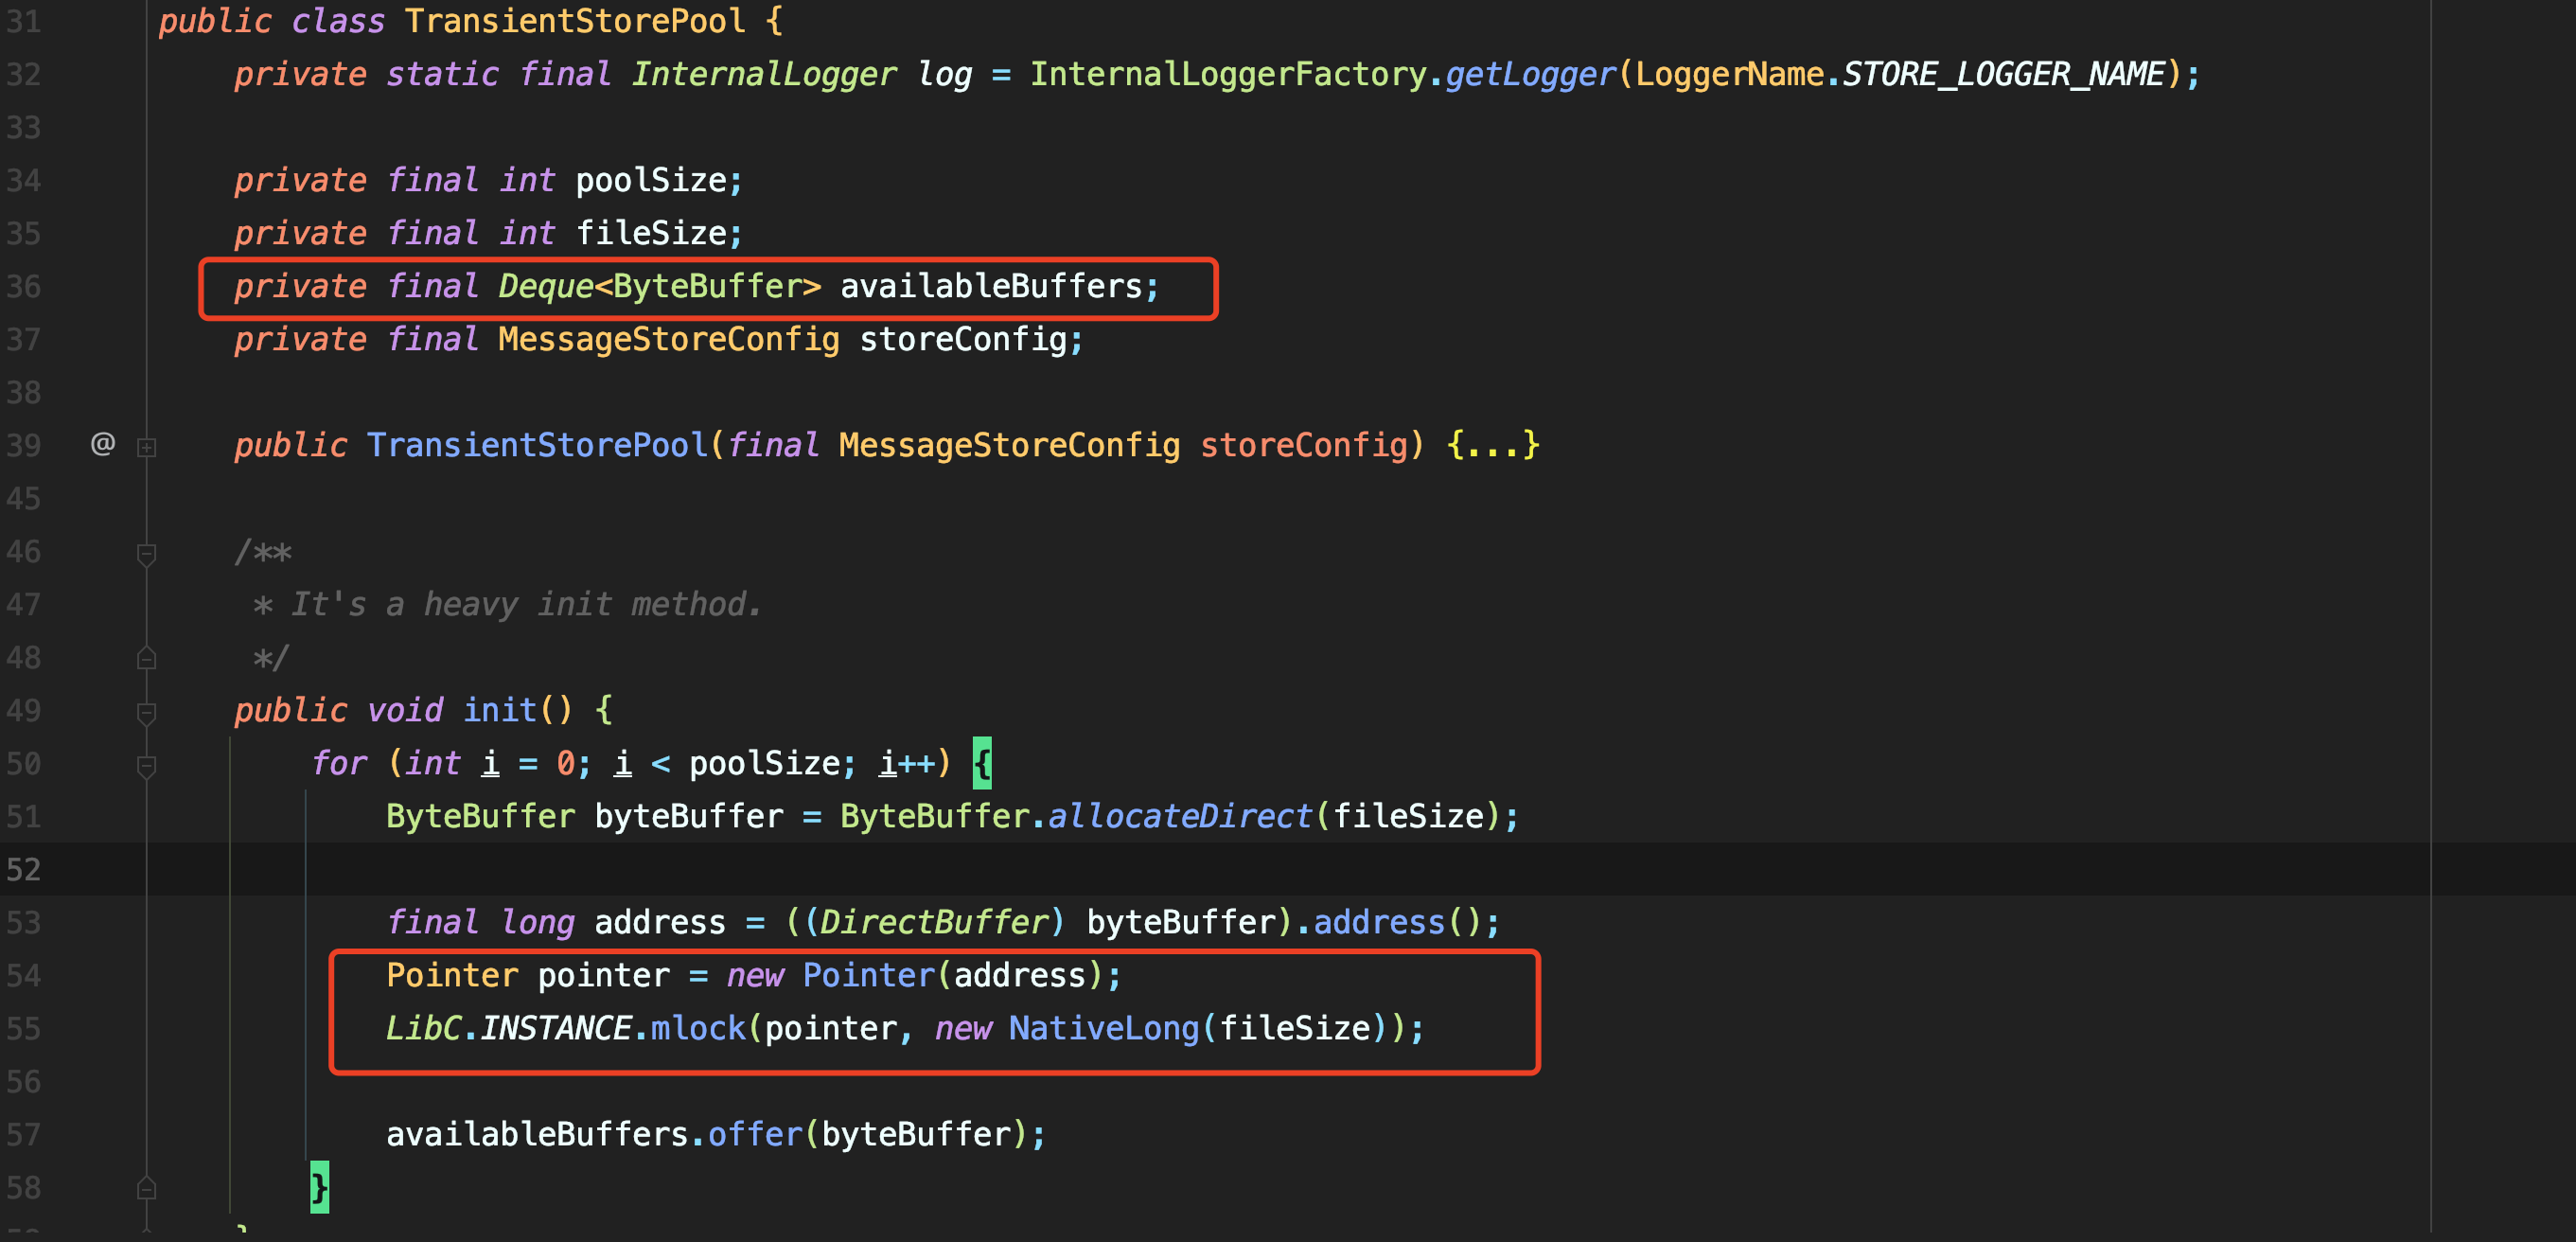2576x1242 pixels.
Task: Click the init method name on line 49
Action: tap(500, 710)
